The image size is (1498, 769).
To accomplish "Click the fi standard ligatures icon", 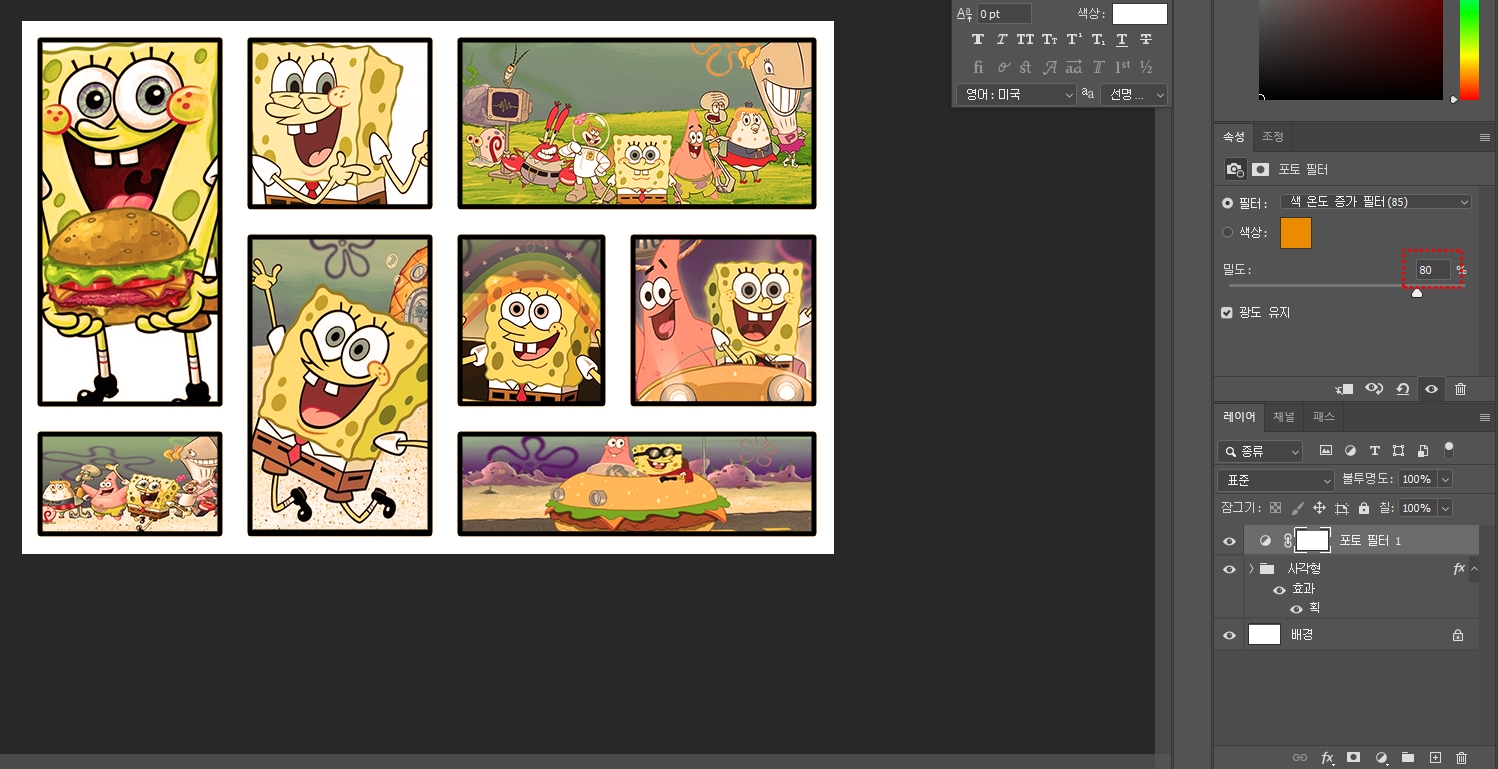I will pos(978,67).
